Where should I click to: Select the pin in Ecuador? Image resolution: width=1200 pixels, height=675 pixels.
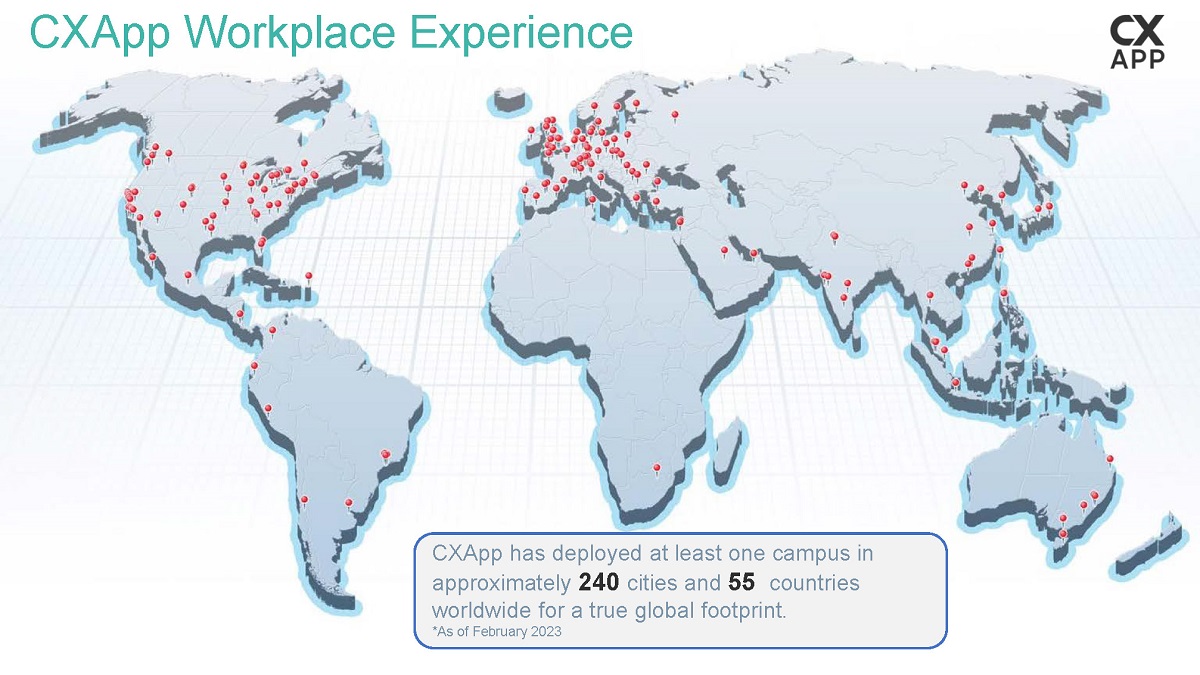point(254,368)
